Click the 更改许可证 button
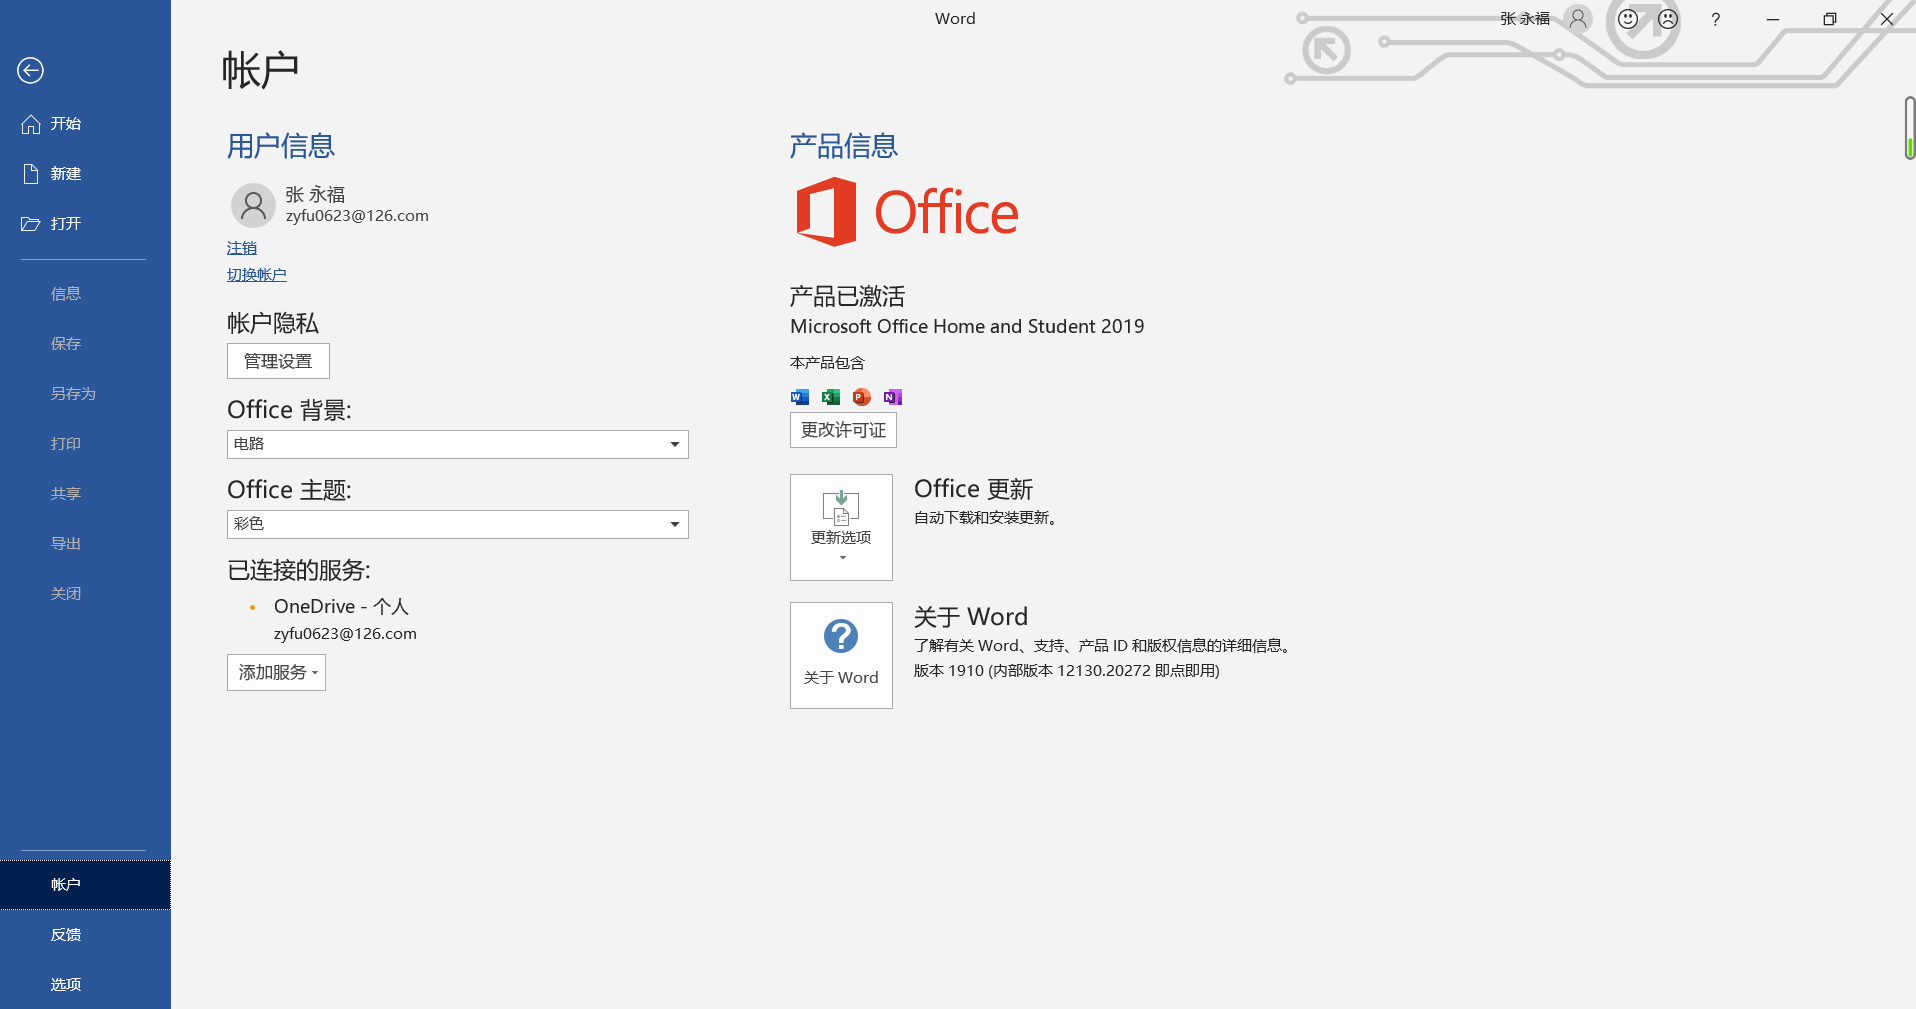This screenshot has height=1009, width=1916. (843, 430)
